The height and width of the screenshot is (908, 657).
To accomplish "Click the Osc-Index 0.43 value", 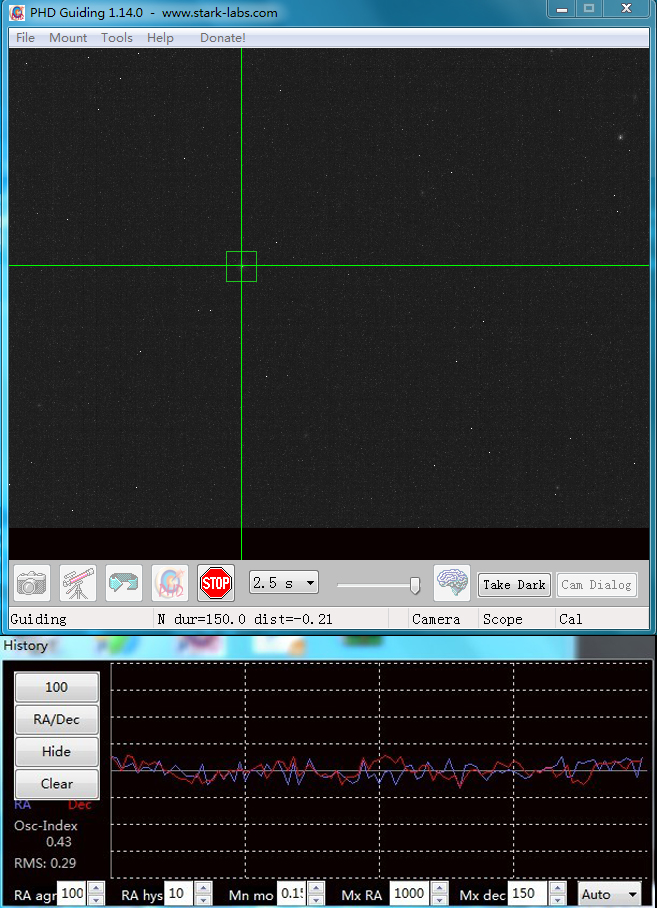I will (x=59, y=842).
